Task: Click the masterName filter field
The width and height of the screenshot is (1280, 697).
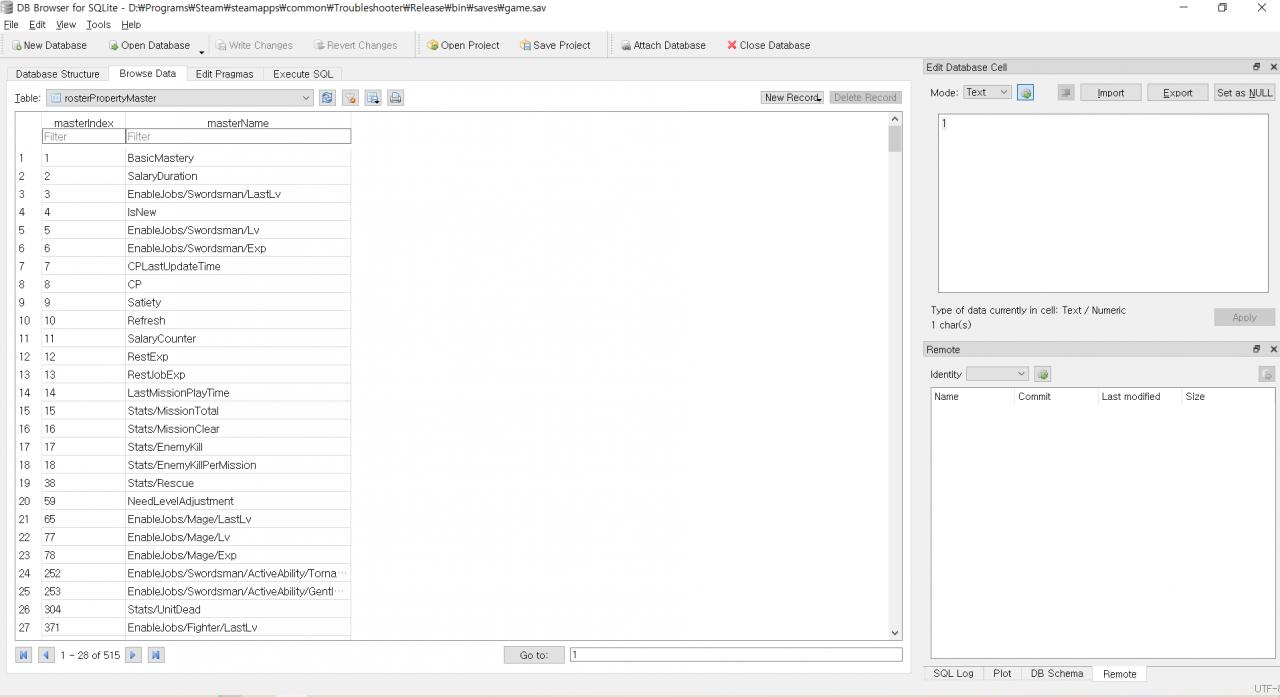Action: [238, 137]
